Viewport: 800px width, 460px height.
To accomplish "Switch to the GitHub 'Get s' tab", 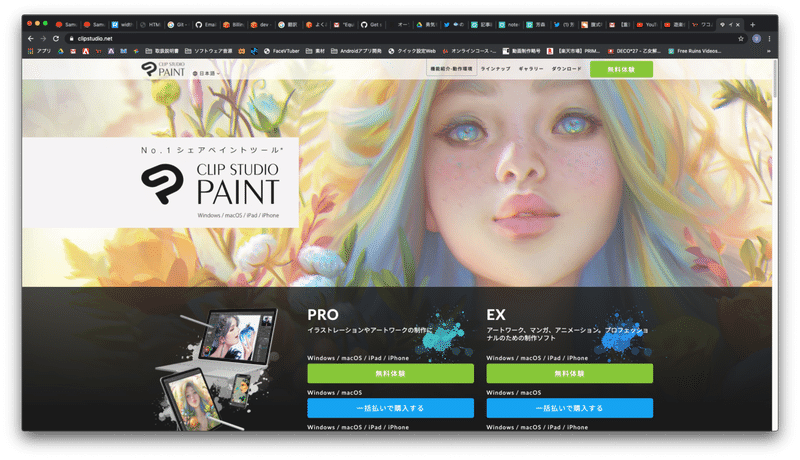I will pyautogui.click(x=371, y=24).
